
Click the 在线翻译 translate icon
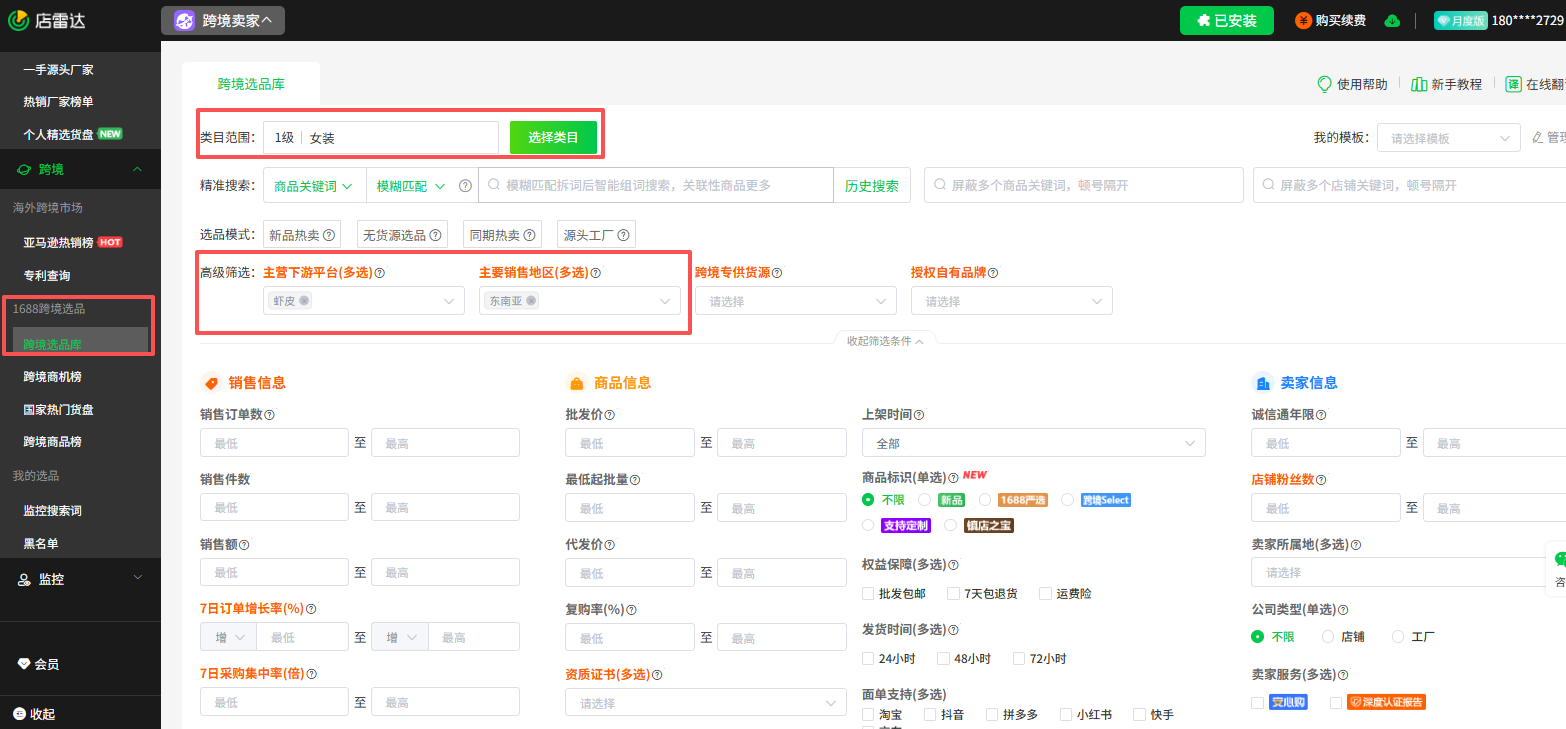click(x=1513, y=84)
